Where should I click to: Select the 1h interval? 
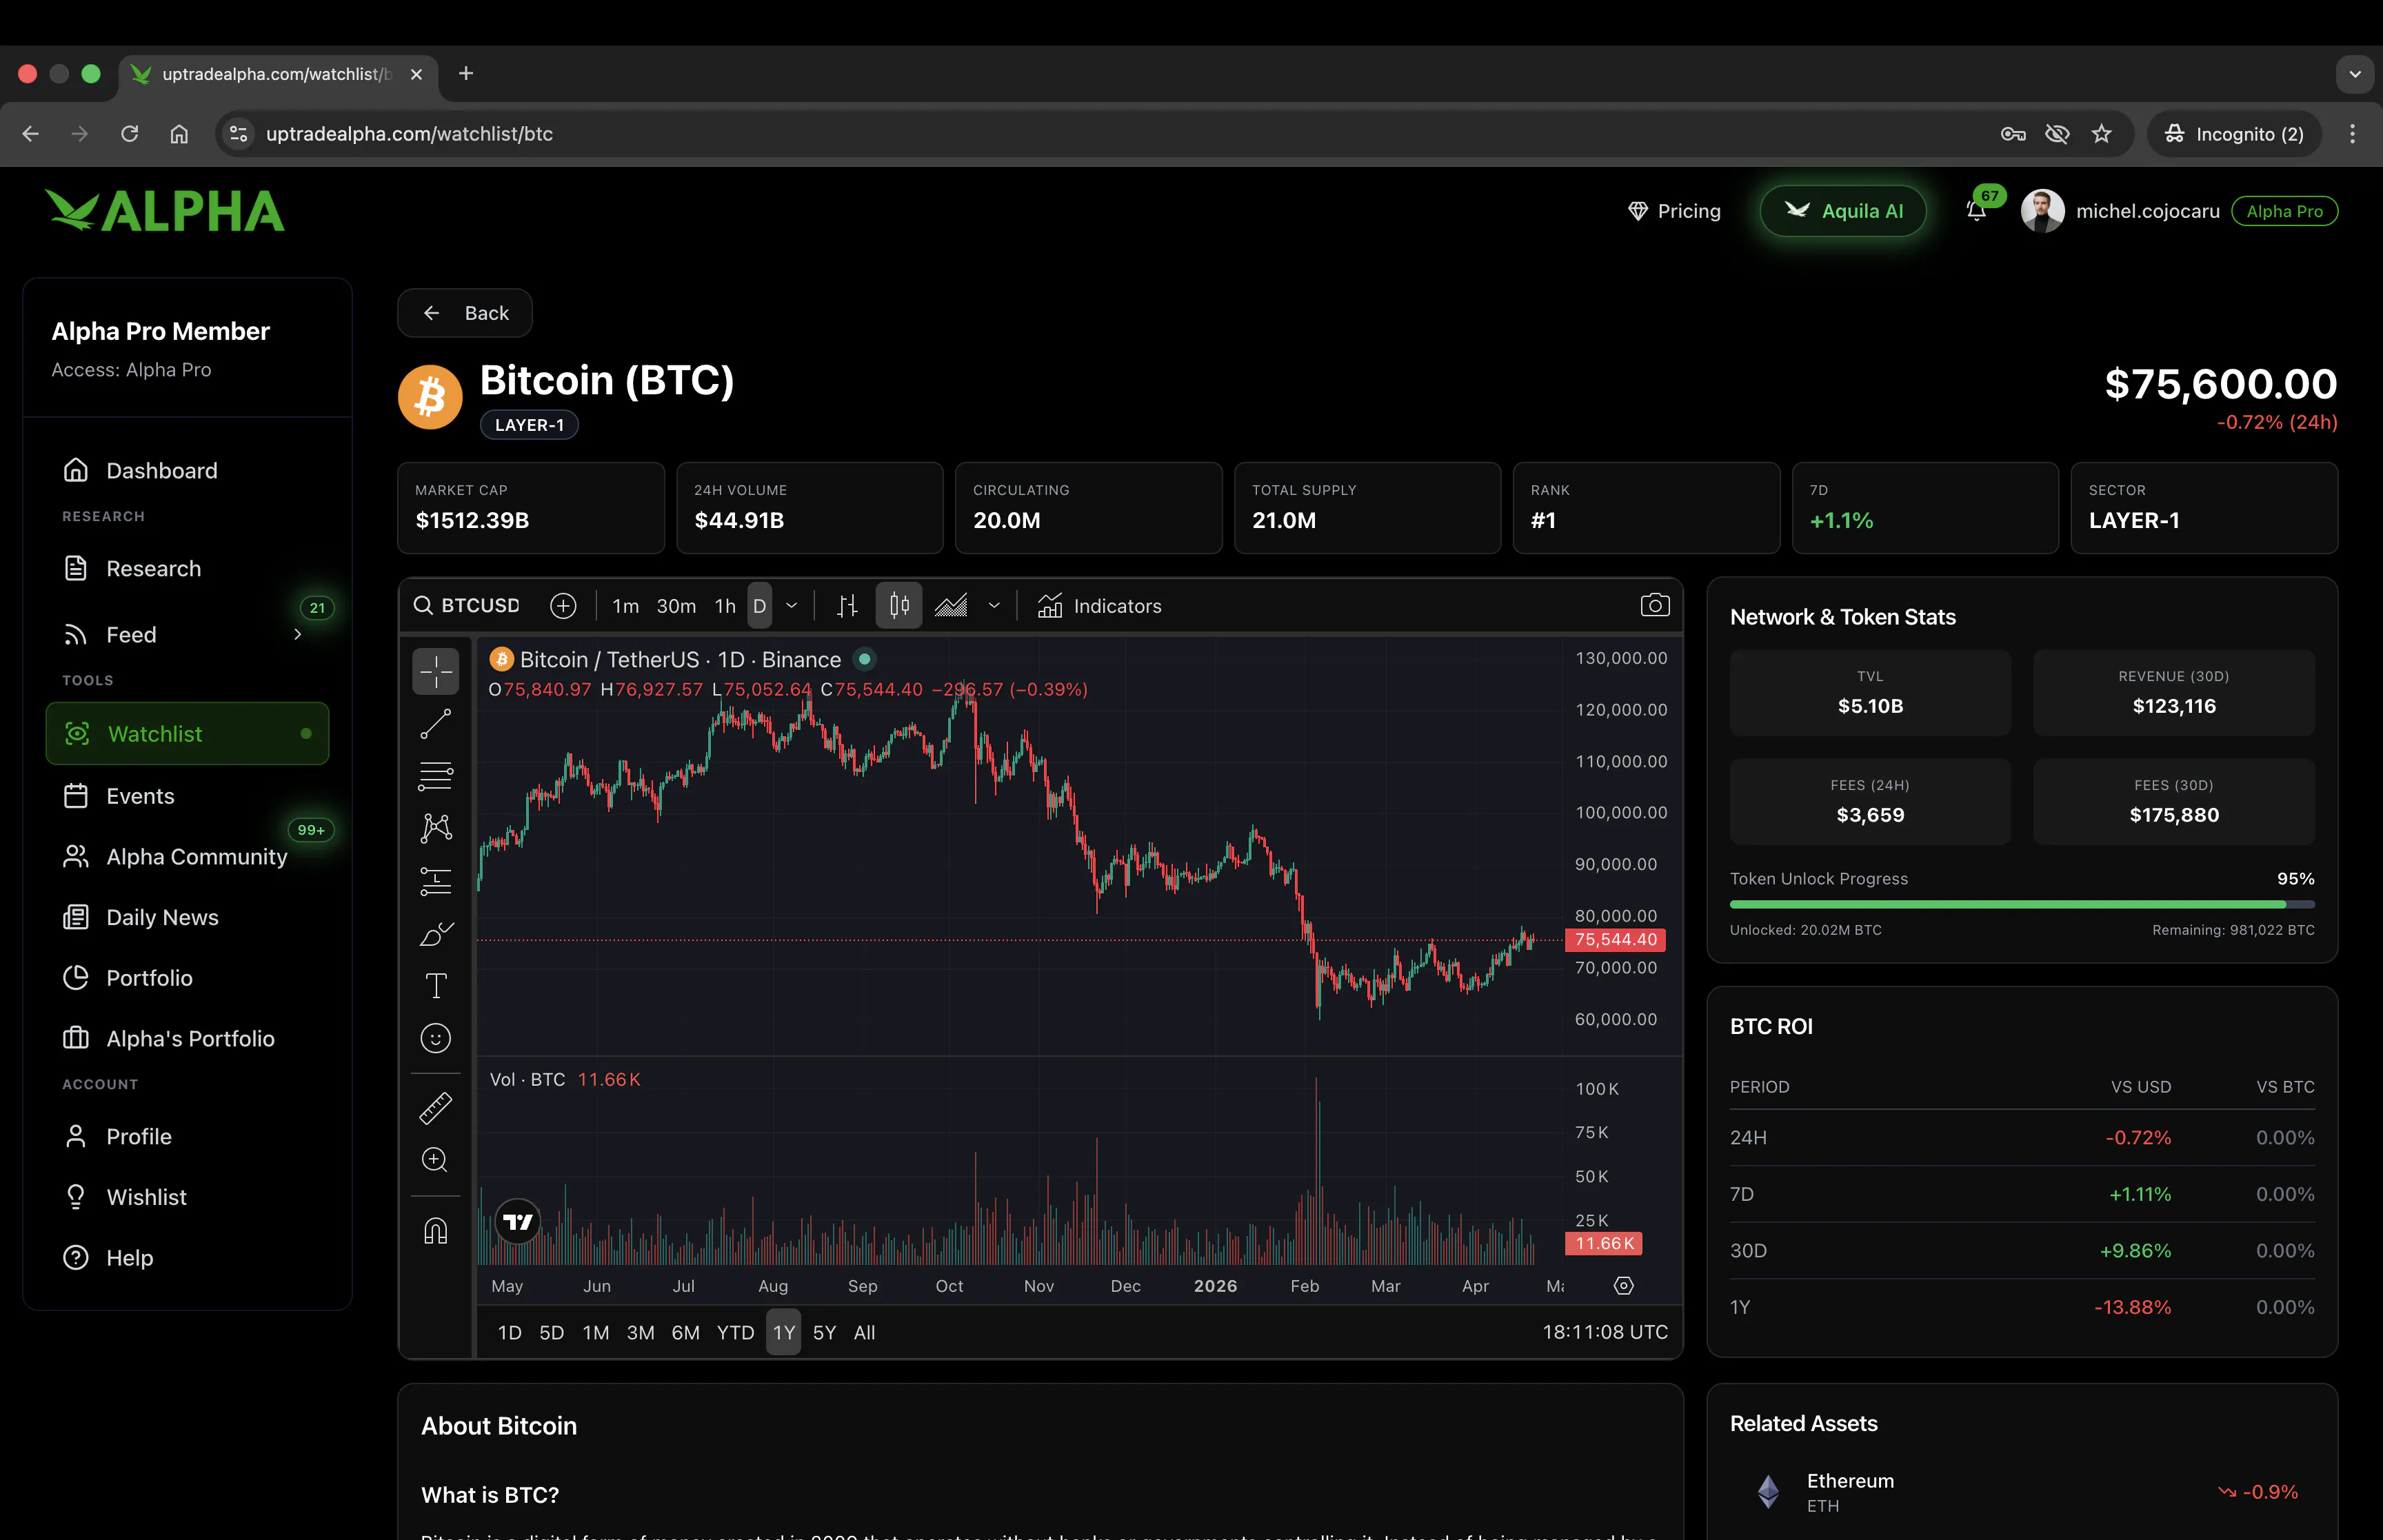point(725,606)
